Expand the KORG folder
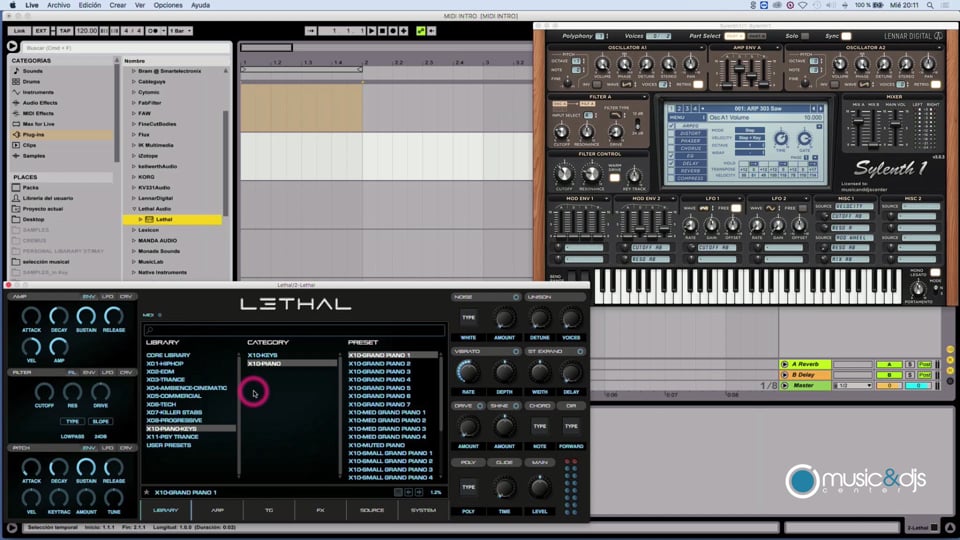Image resolution: width=960 pixels, height=540 pixels. pos(133,177)
